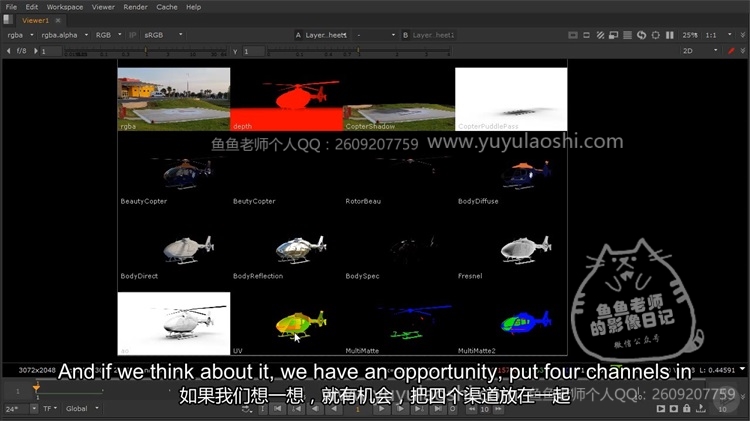Screen dimensions: 750x421
Task: Open the Edit menu
Action: pyautogui.click(x=32, y=7)
